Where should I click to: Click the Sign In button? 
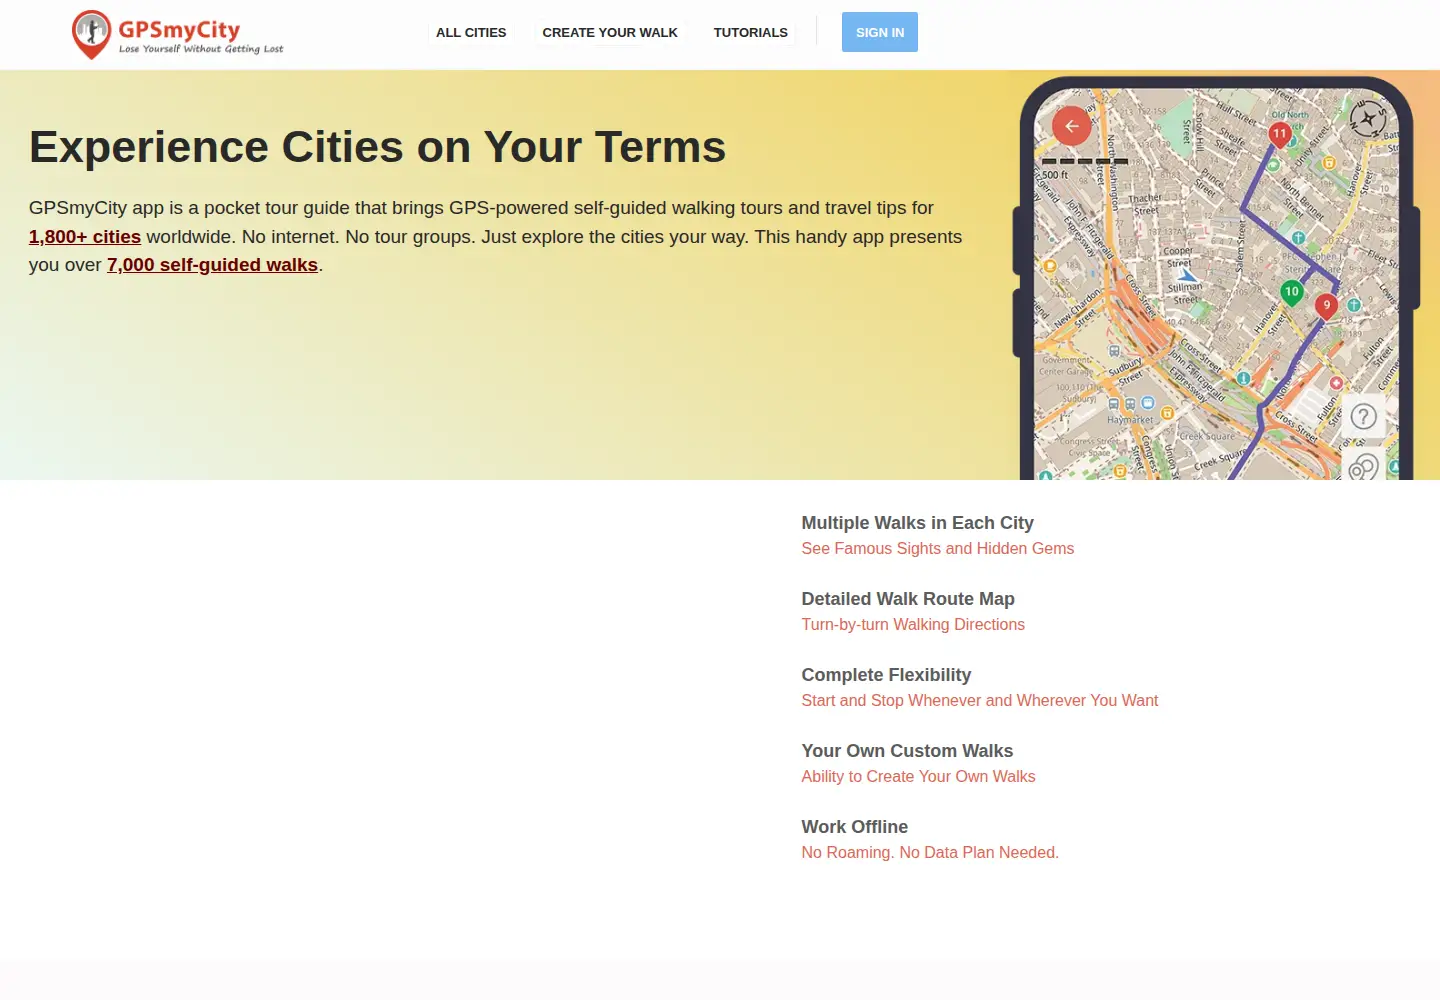[880, 32]
